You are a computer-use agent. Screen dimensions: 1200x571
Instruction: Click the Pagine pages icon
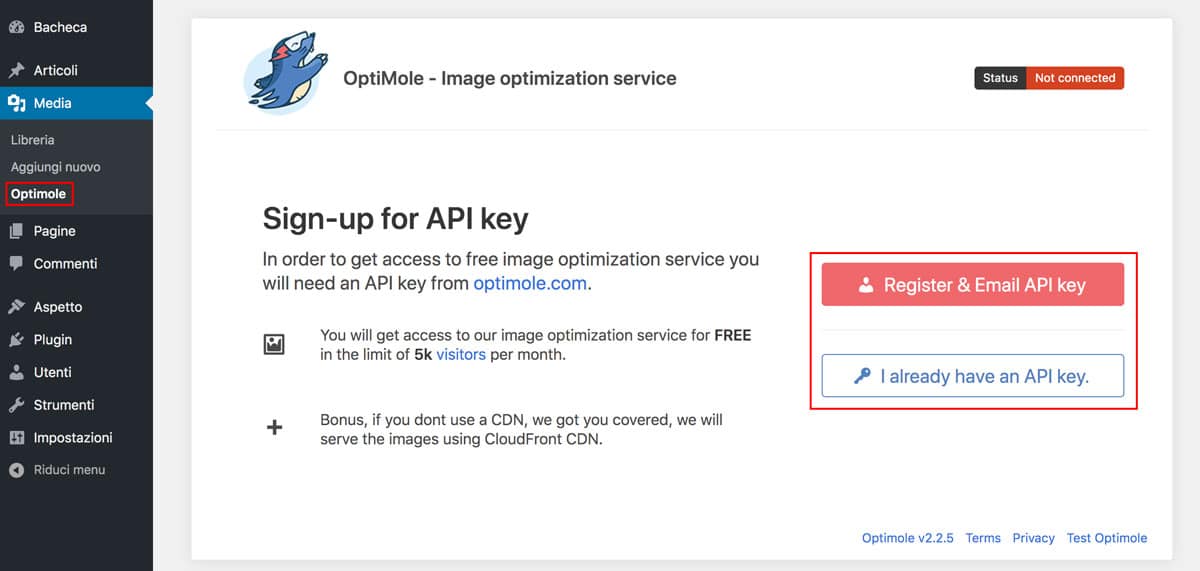(16, 231)
